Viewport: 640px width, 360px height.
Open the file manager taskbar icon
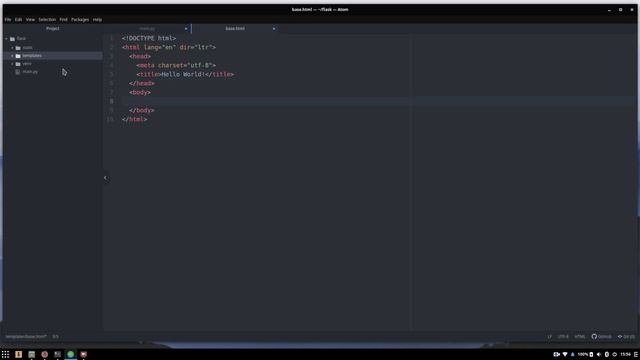[31, 354]
